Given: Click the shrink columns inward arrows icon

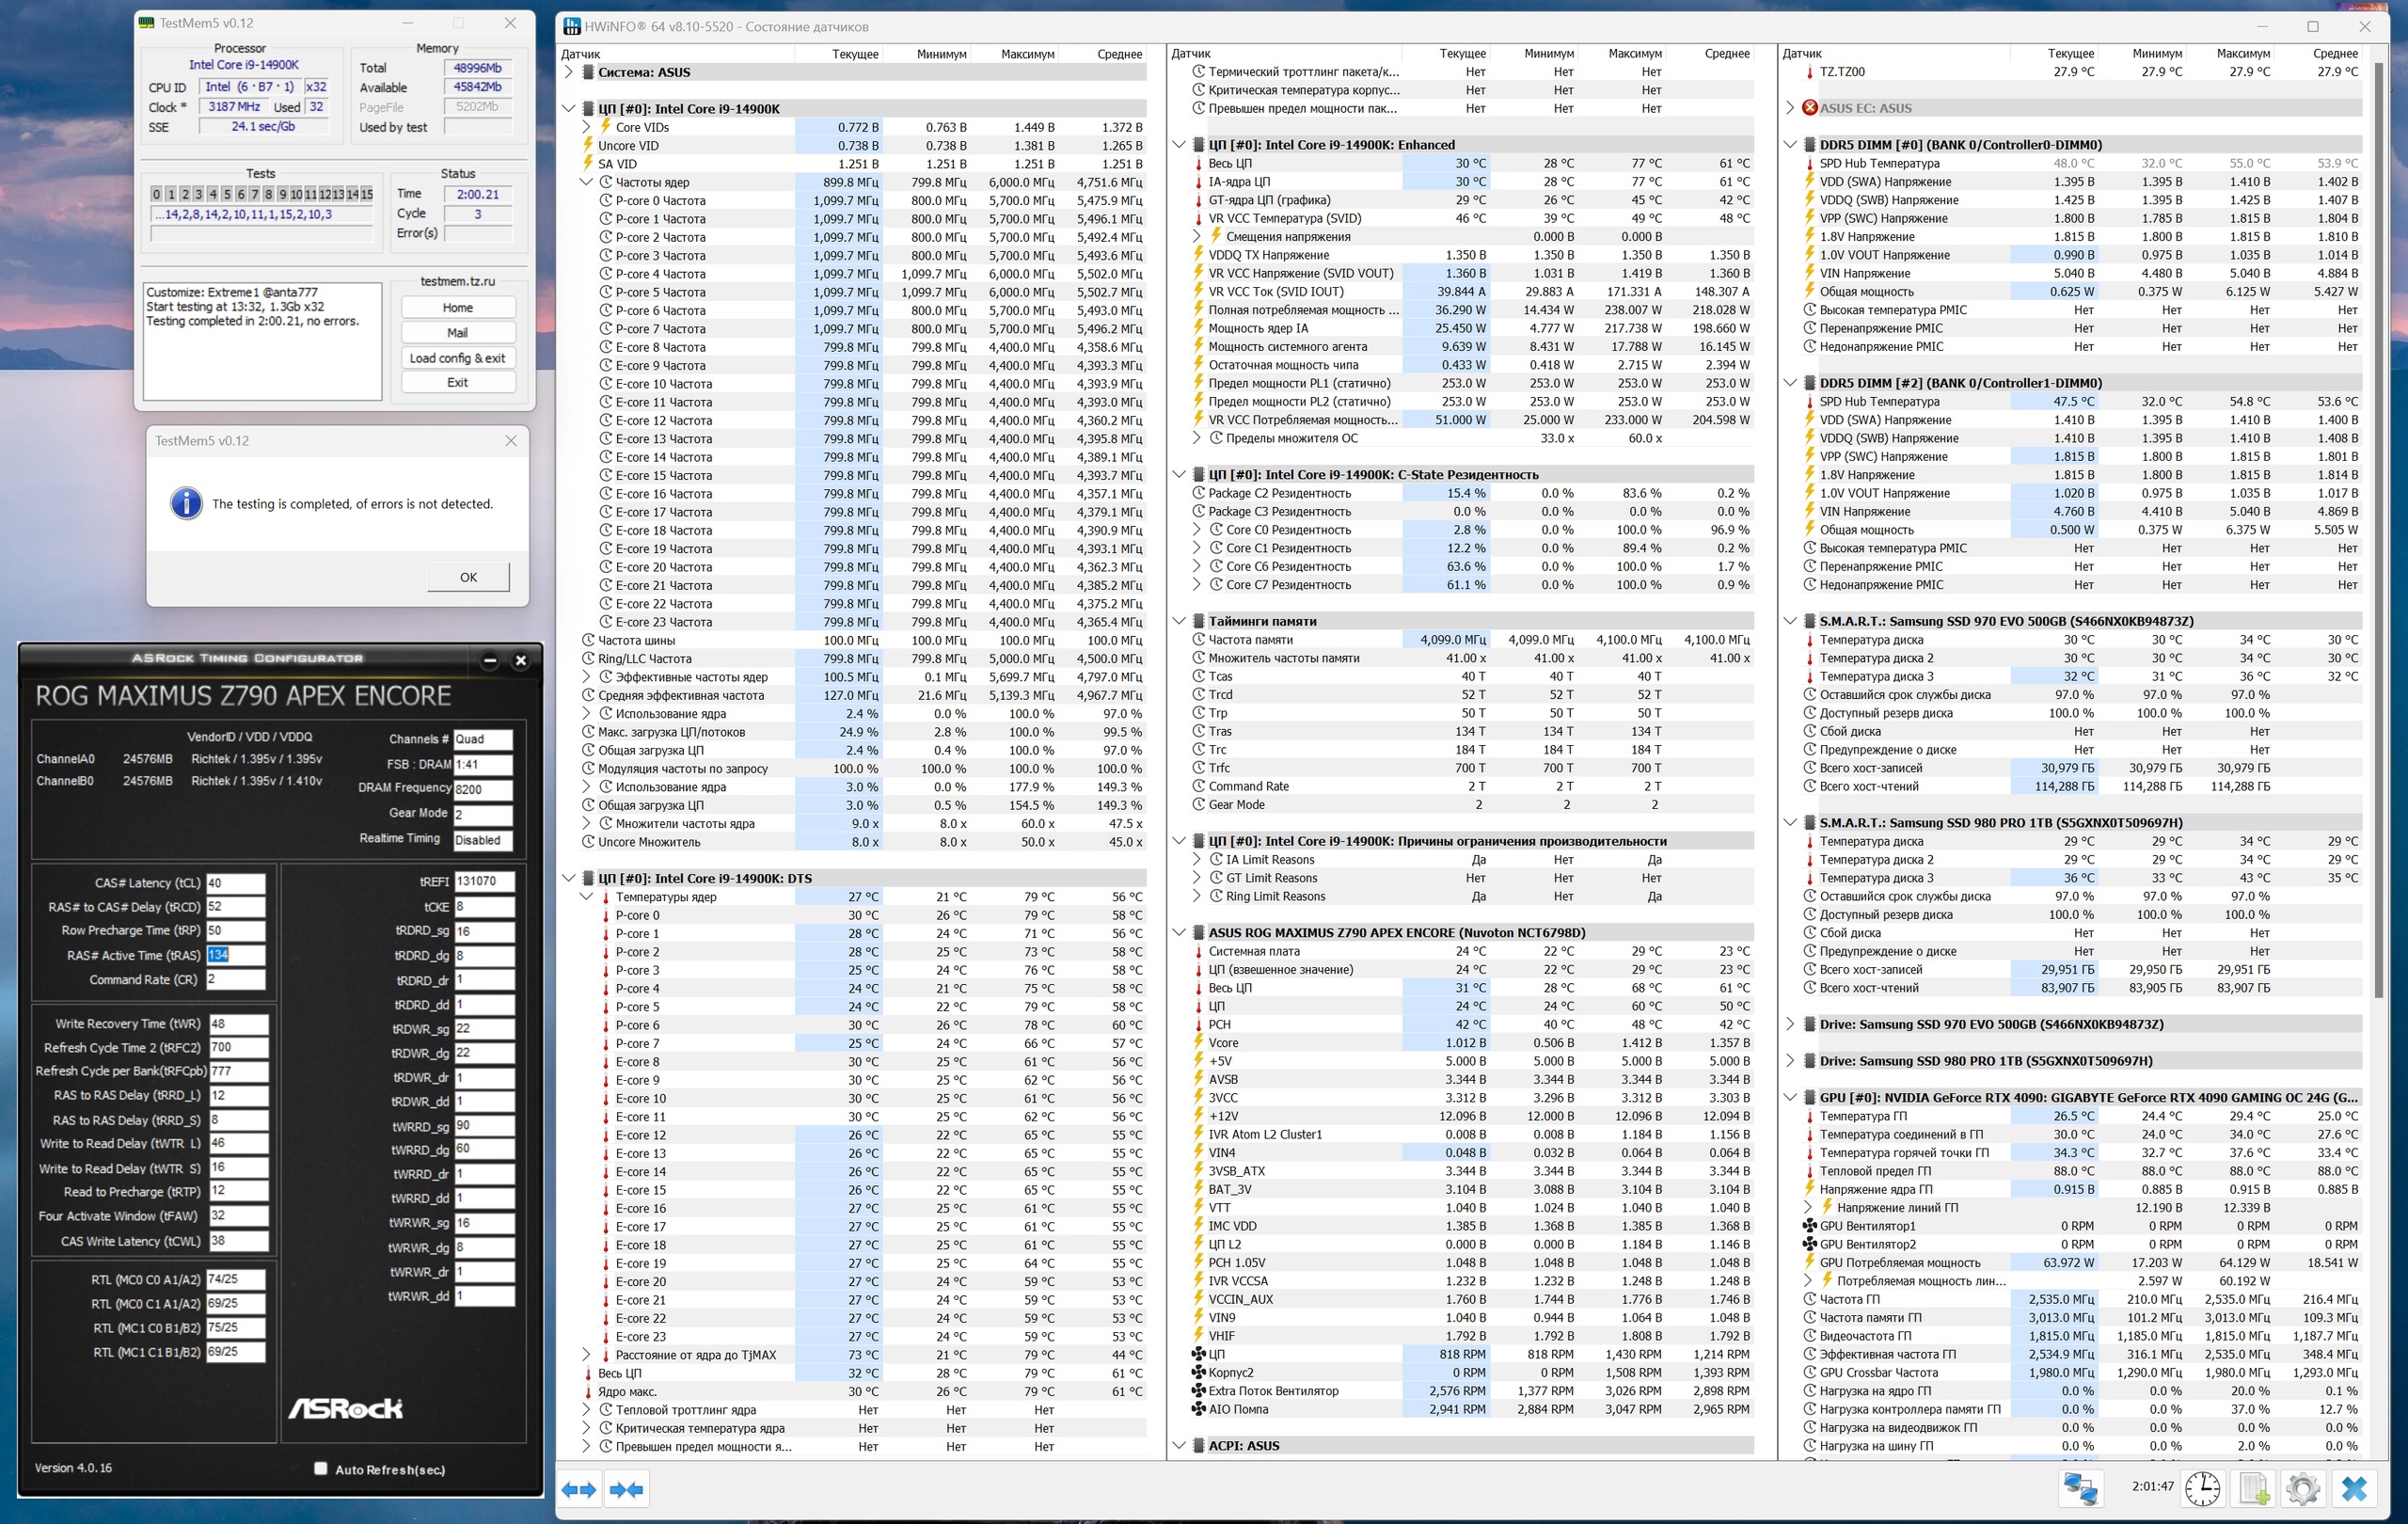Looking at the screenshot, I should click(626, 1489).
